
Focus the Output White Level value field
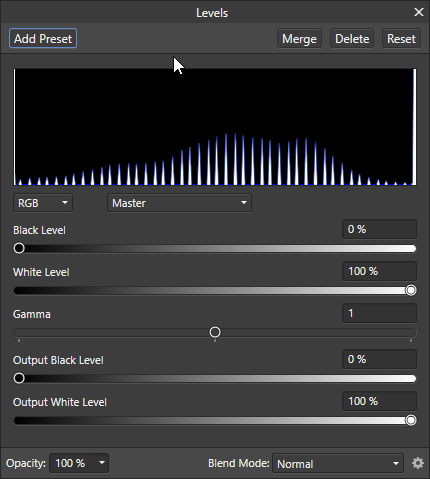(x=379, y=401)
